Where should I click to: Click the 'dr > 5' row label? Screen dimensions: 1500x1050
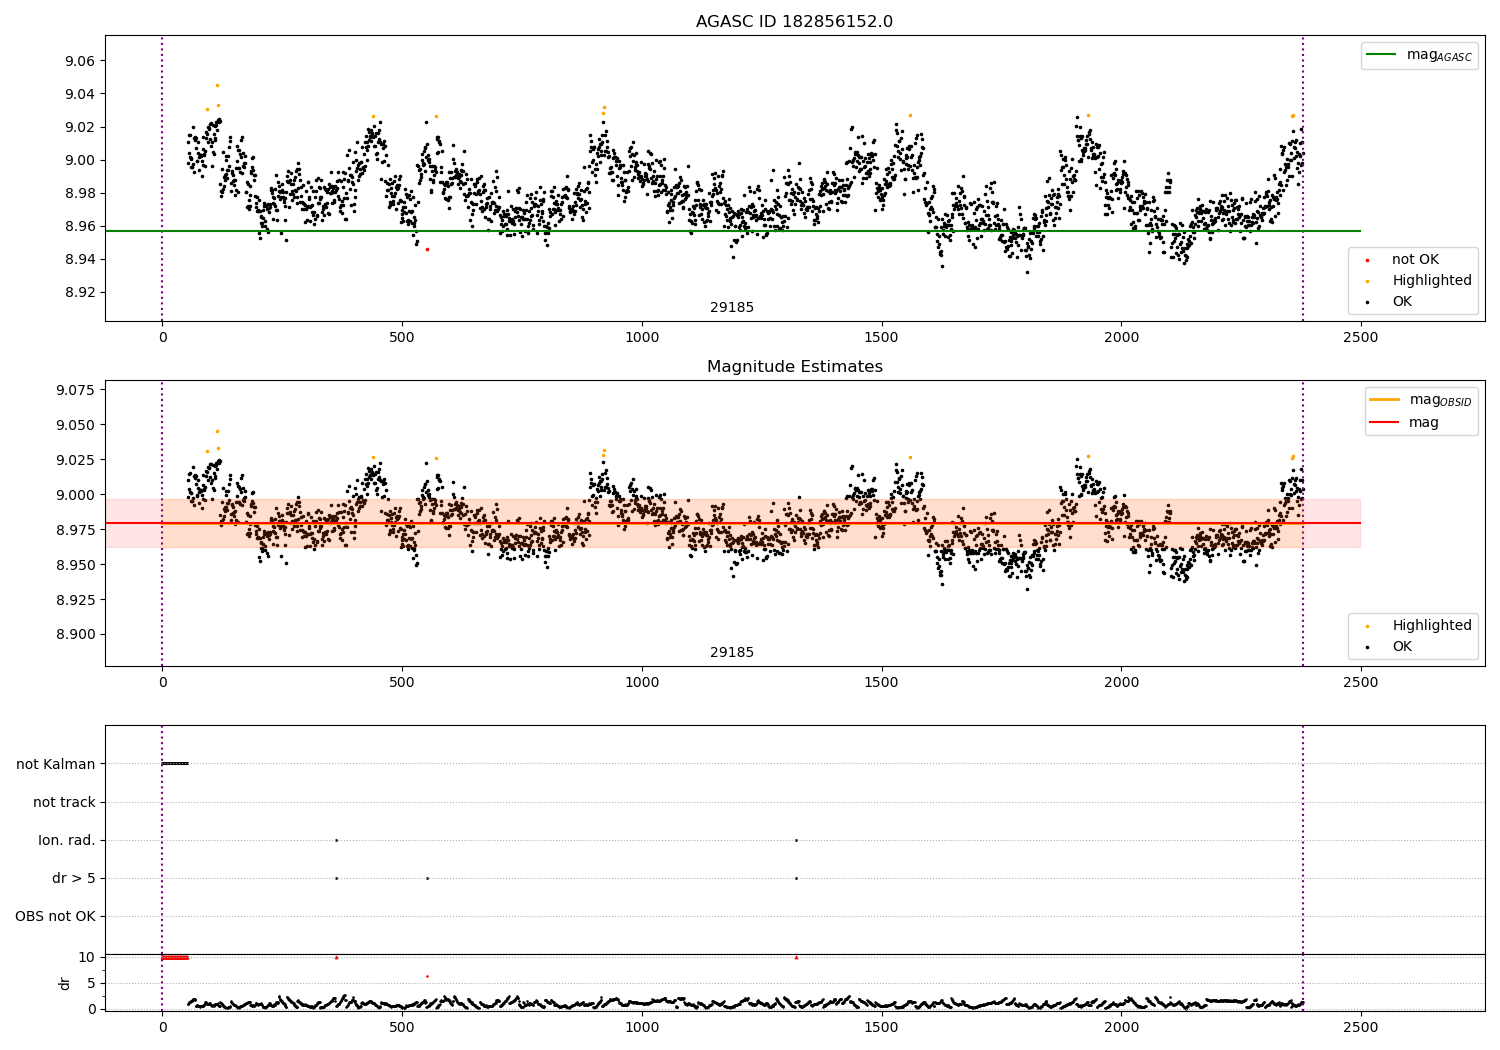(x=74, y=879)
